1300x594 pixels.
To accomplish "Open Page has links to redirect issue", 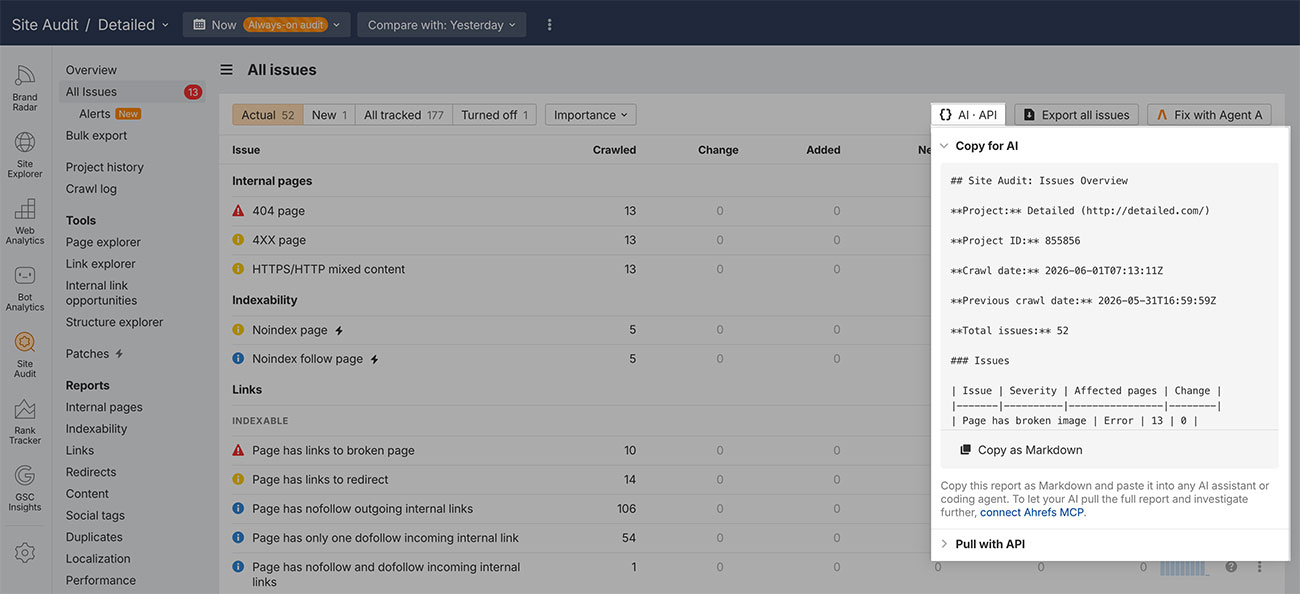I will click(320, 479).
